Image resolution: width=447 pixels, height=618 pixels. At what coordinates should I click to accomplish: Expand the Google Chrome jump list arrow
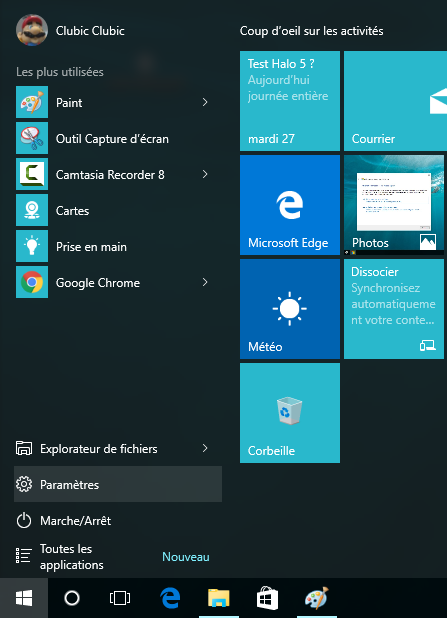pyautogui.click(x=205, y=282)
